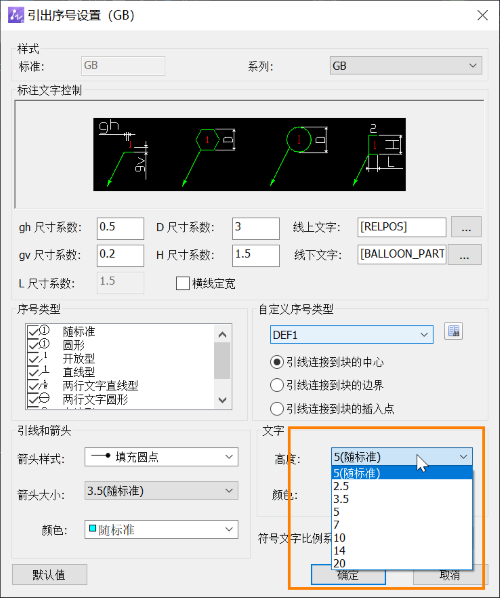
Task: Click the gh 尺寸系数 input field
Action: click(120, 228)
